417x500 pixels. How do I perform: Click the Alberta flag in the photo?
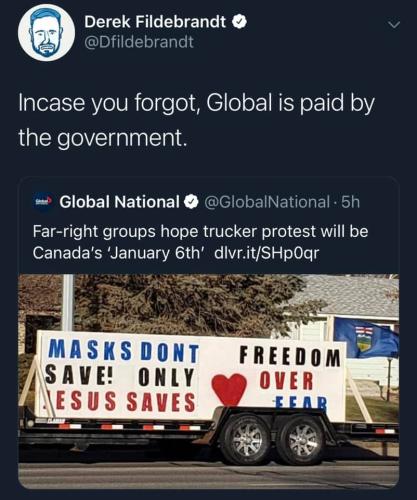[367, 337]
